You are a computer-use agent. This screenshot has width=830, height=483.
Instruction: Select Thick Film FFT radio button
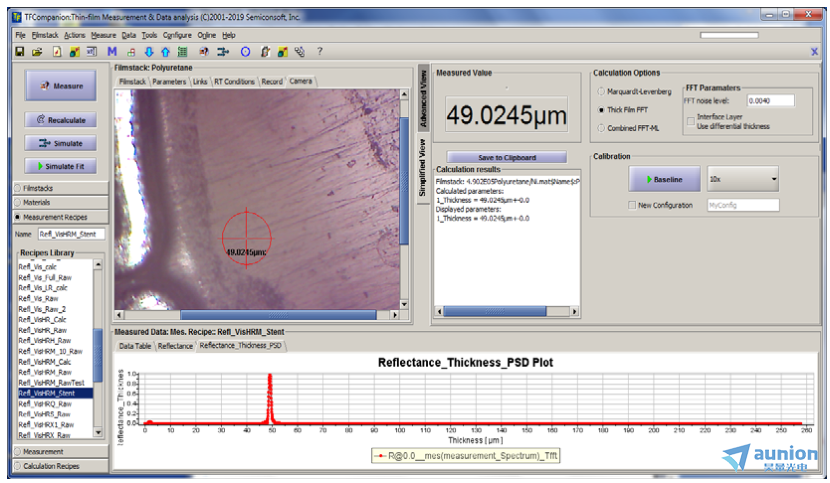(601, 110)
